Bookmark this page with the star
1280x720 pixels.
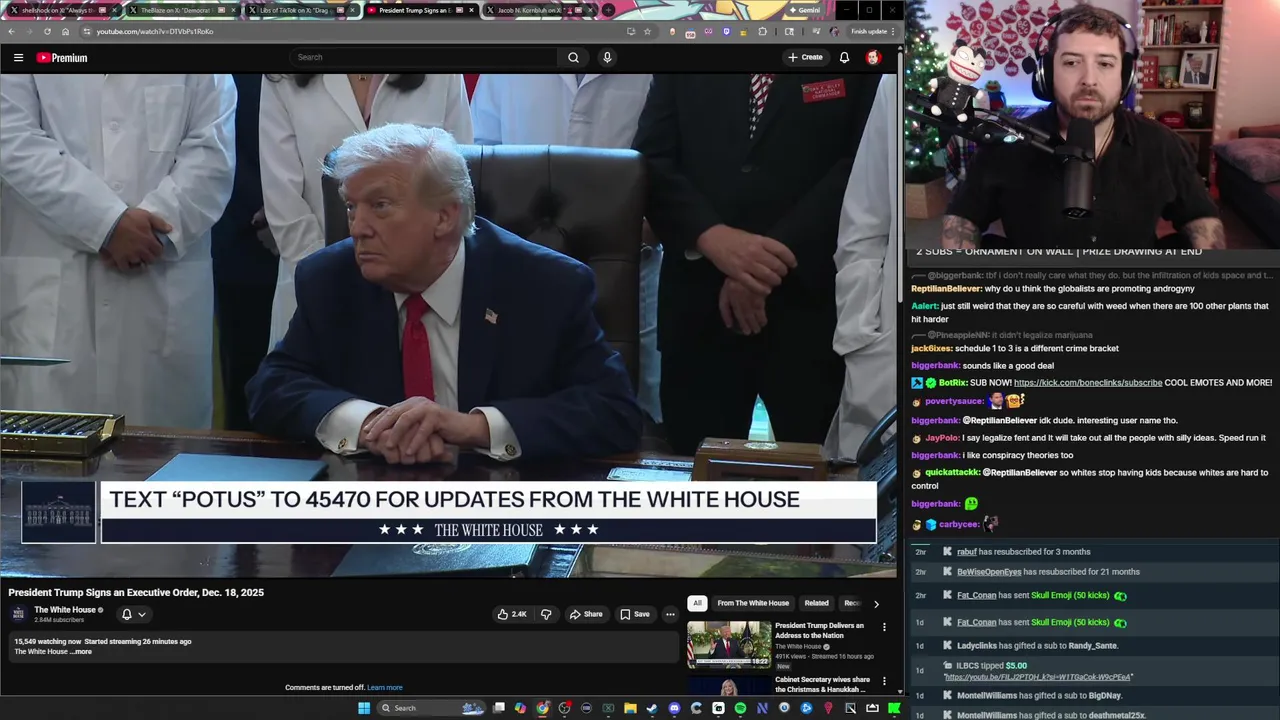tap(647, 31)
